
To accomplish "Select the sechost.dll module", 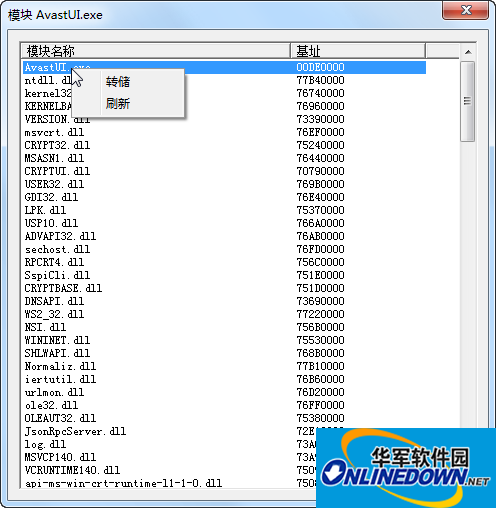I will tap(57, 249).
